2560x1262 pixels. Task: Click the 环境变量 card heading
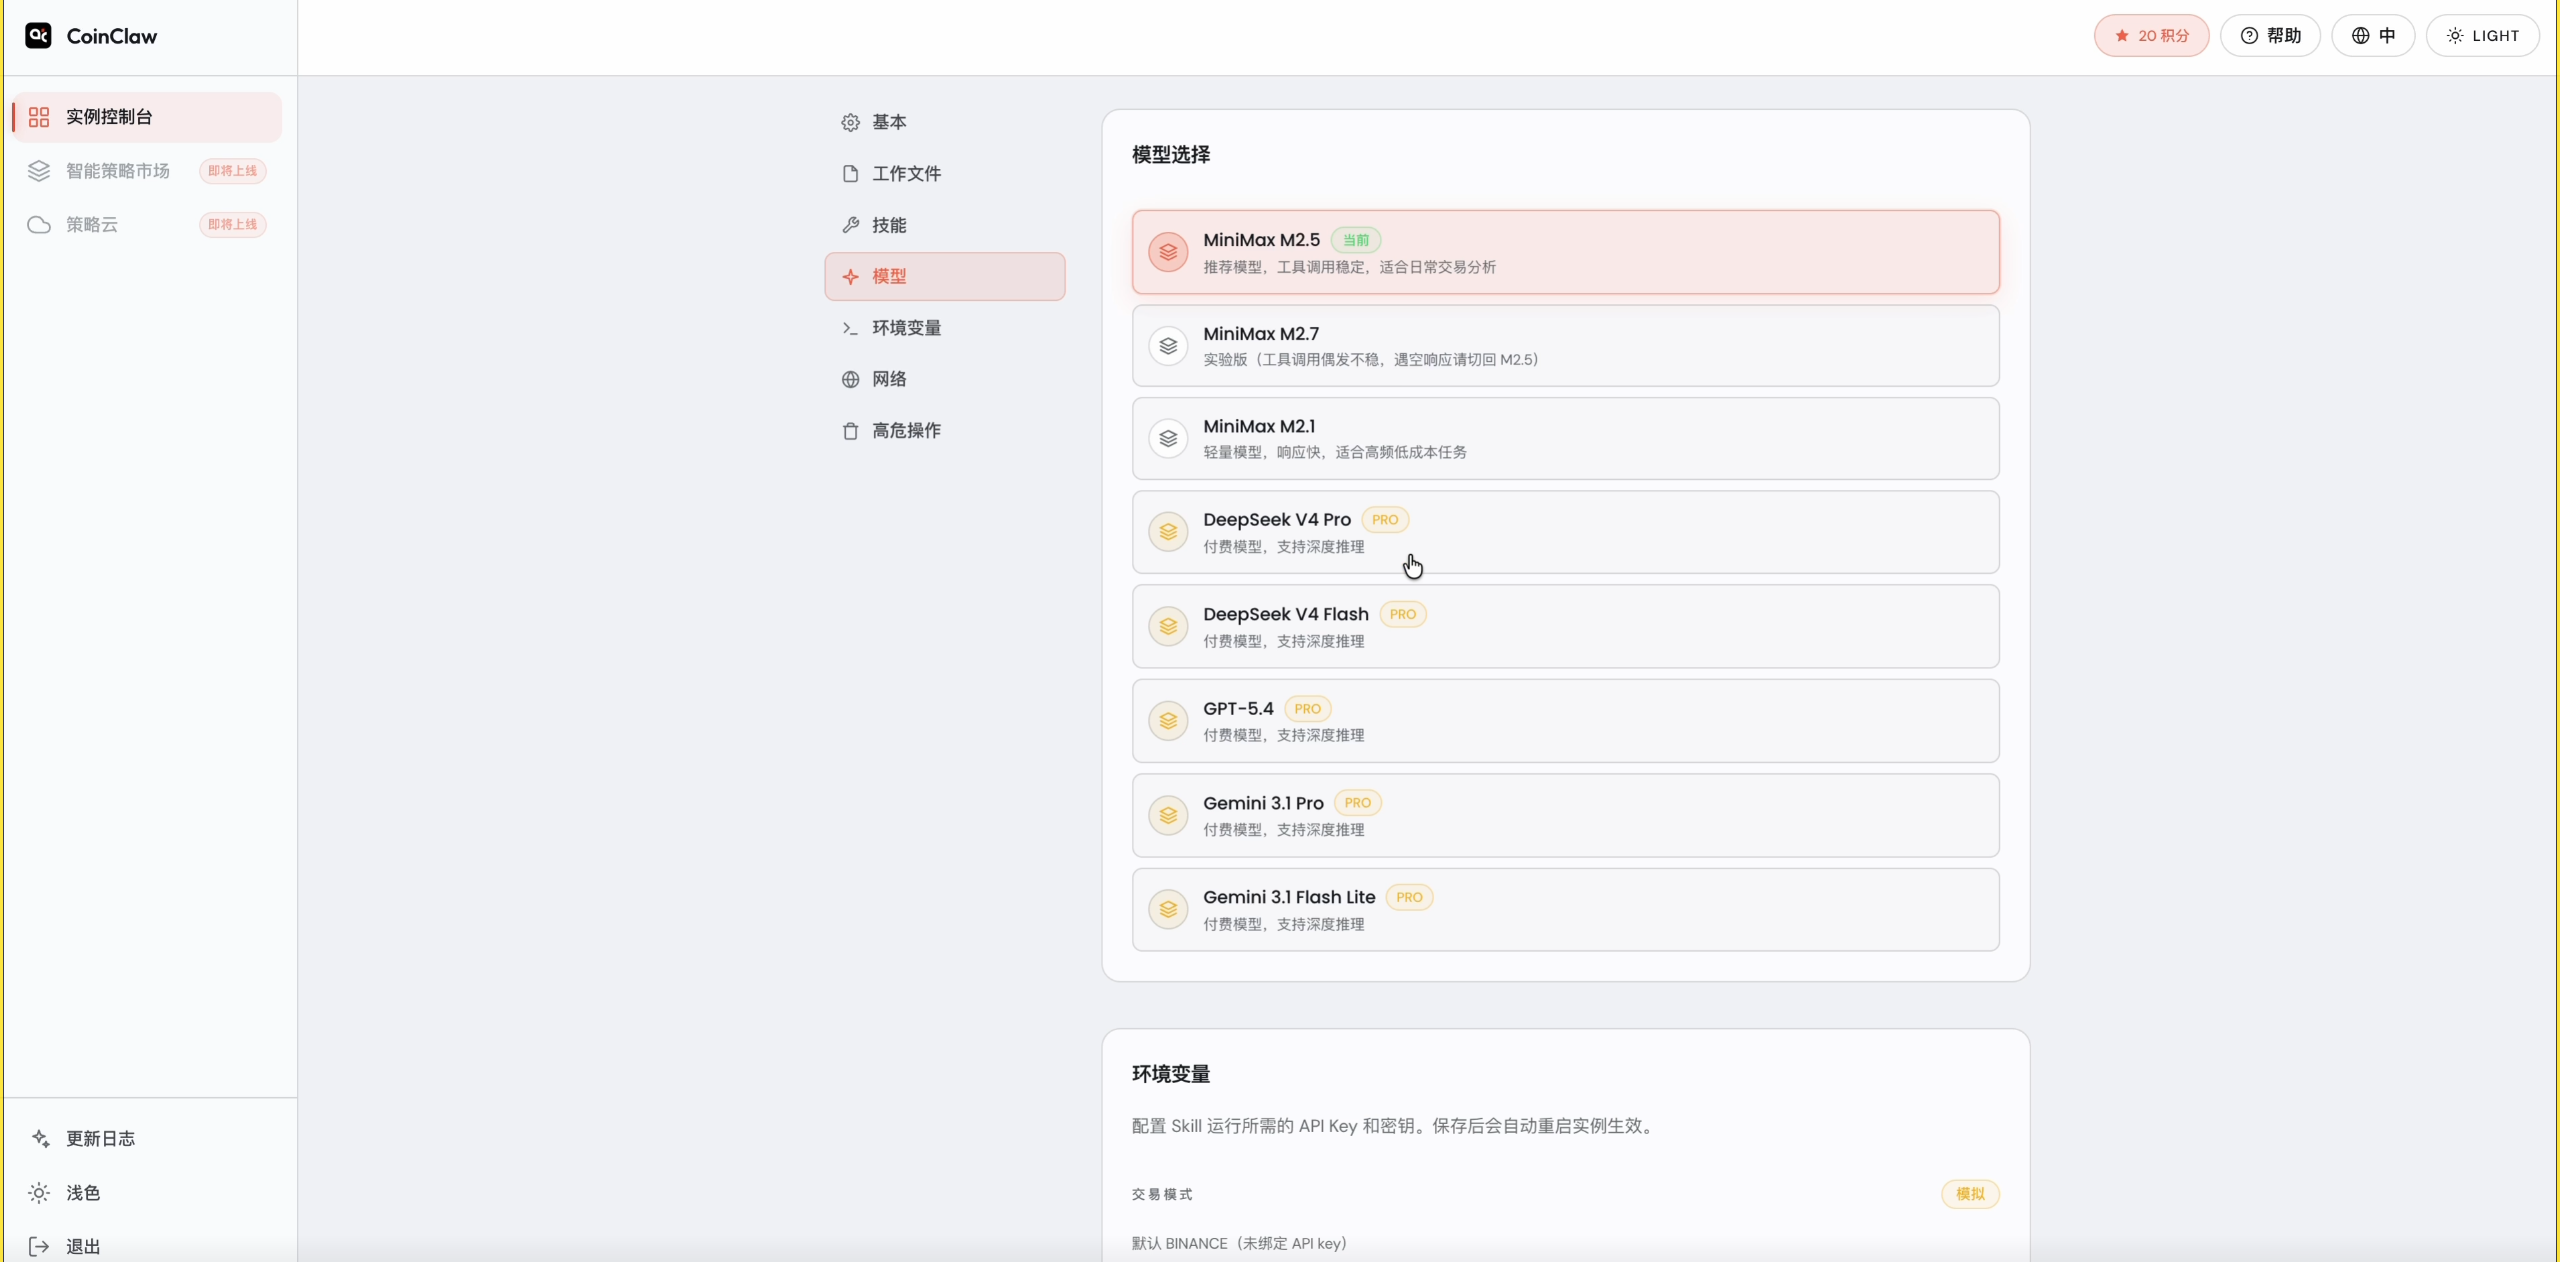[1171, 1074]
